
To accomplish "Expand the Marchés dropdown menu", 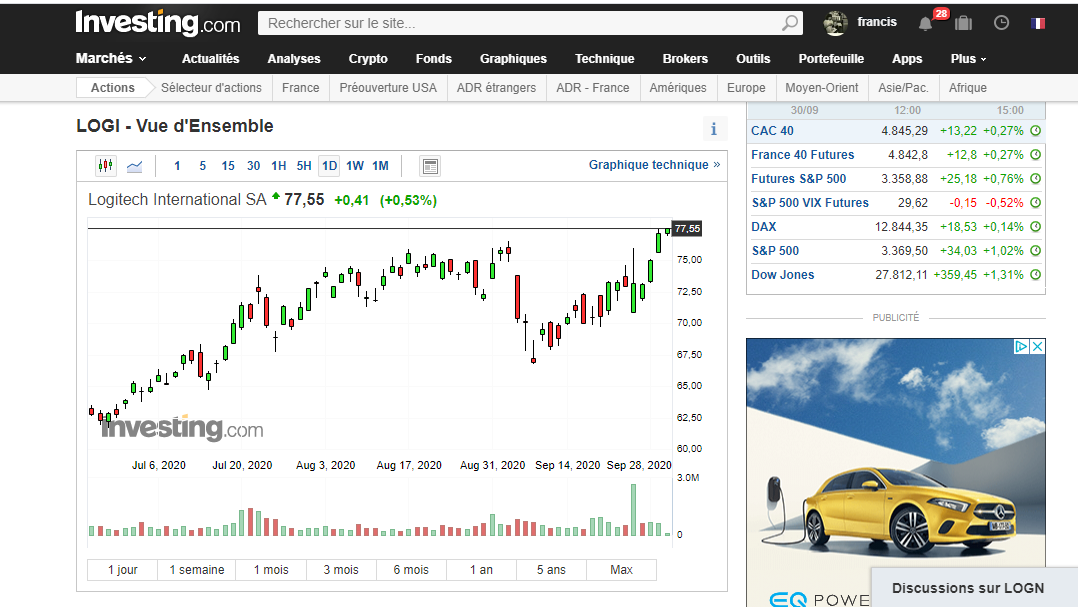I will pyautogui.click(x=111, y=58).
